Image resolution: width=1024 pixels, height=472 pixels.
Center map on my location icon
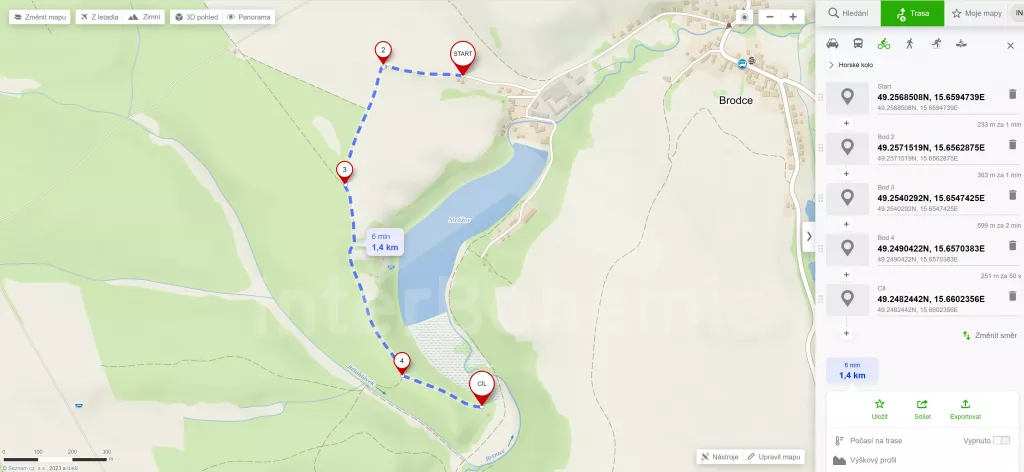pyautogui.click(x=744, y=17)
